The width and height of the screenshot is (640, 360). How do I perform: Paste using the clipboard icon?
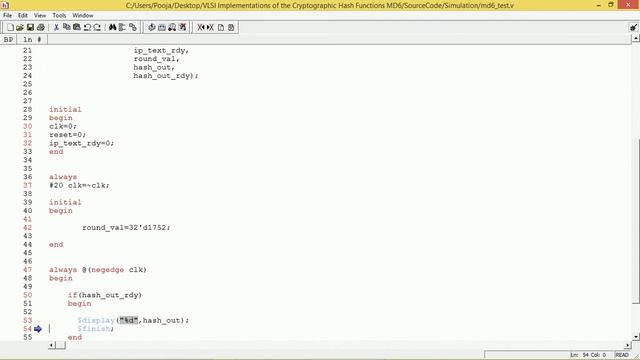77,27
